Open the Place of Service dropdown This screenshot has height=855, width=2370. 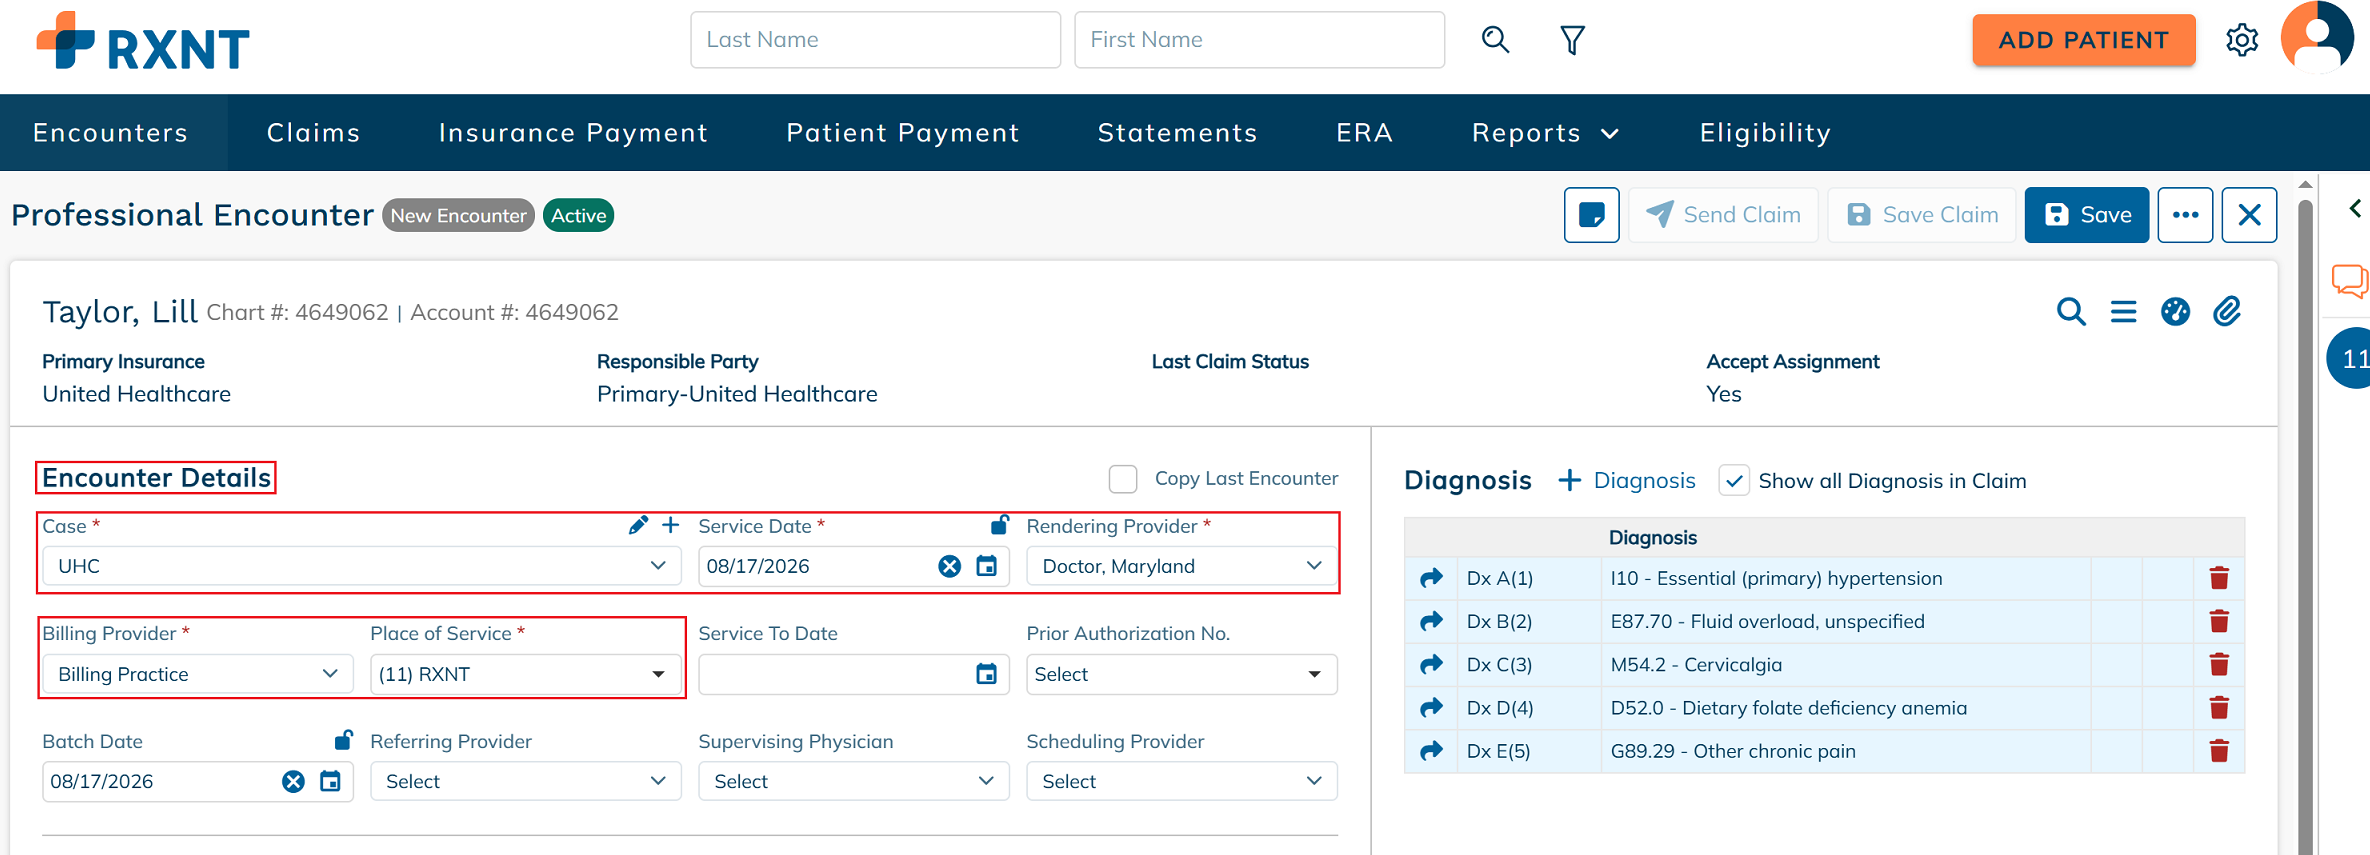tap(525, 674)
